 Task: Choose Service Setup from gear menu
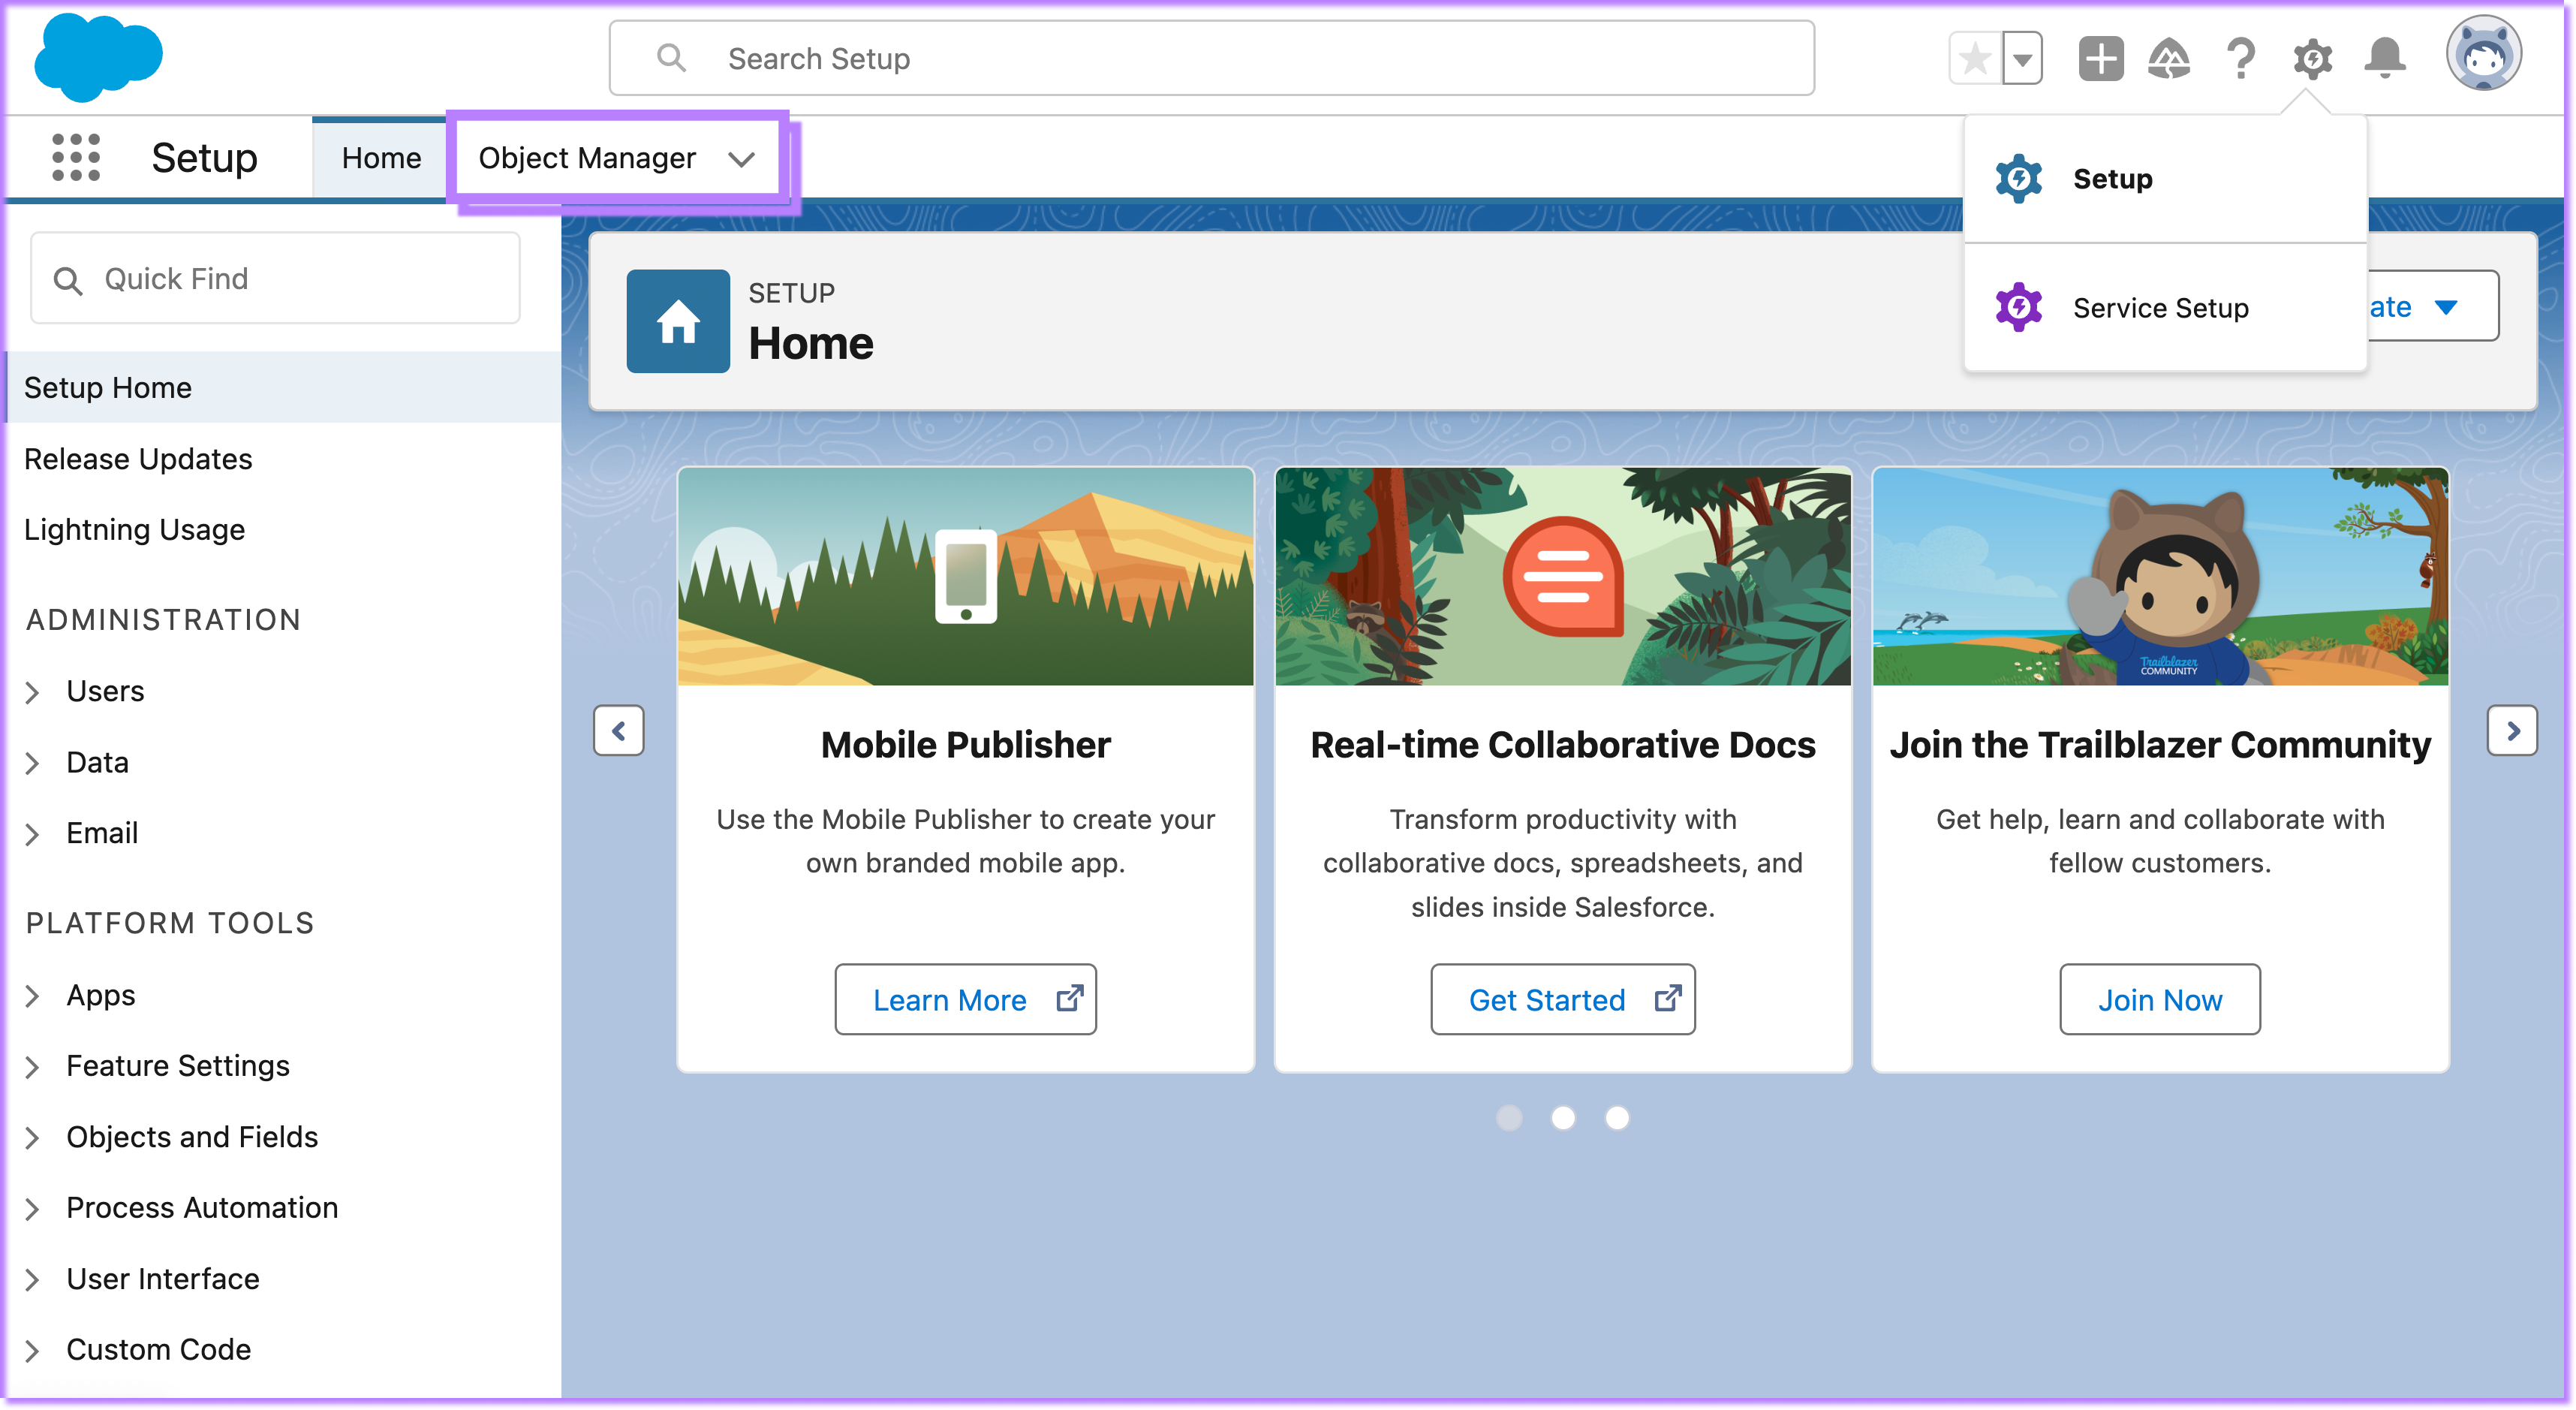coord(2160,308)
